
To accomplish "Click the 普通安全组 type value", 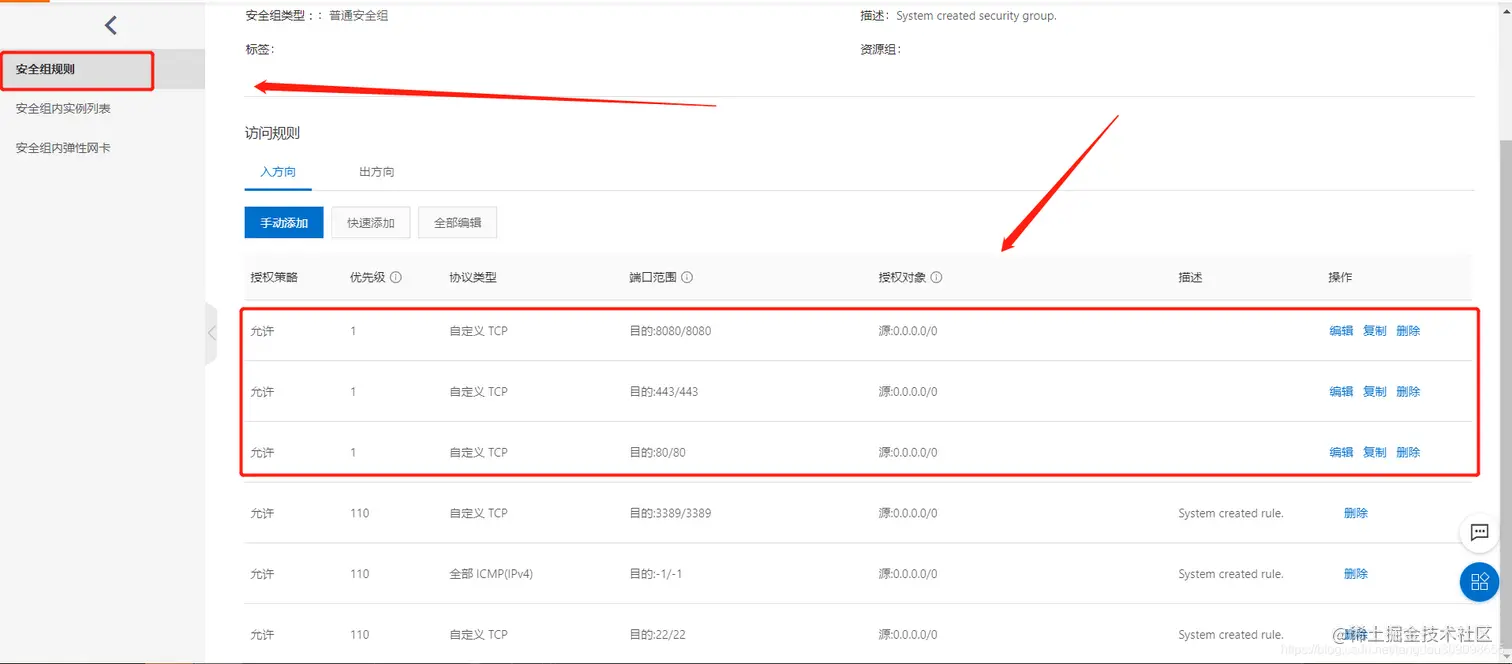I will tap(359, 16).
